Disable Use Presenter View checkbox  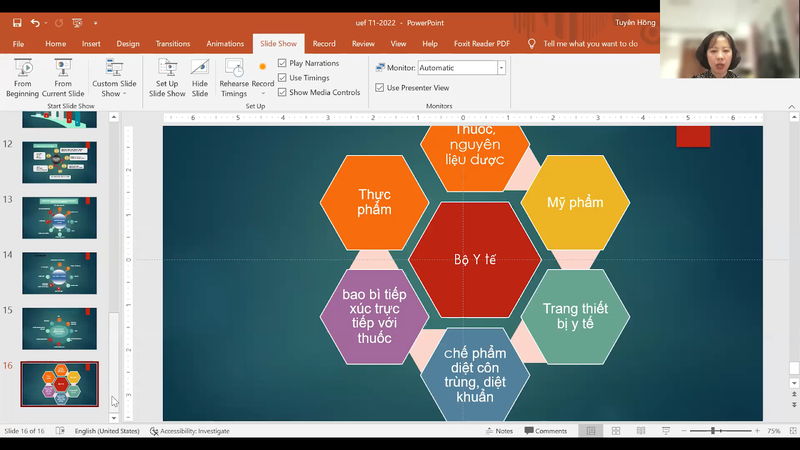(380, 88)
